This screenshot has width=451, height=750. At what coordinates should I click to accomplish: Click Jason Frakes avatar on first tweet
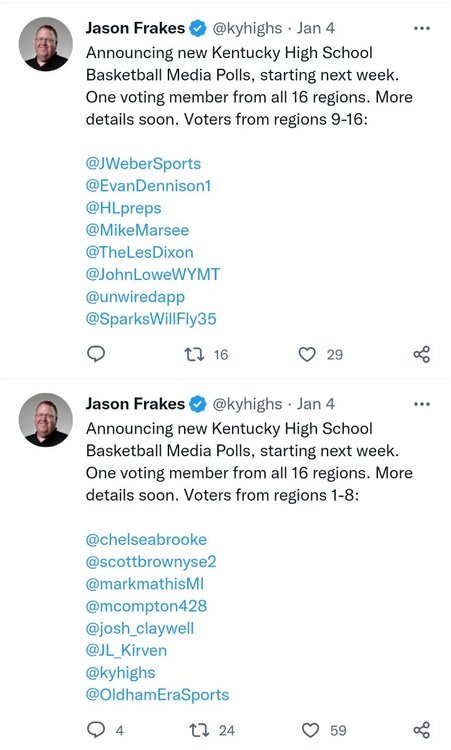[46, 44]
